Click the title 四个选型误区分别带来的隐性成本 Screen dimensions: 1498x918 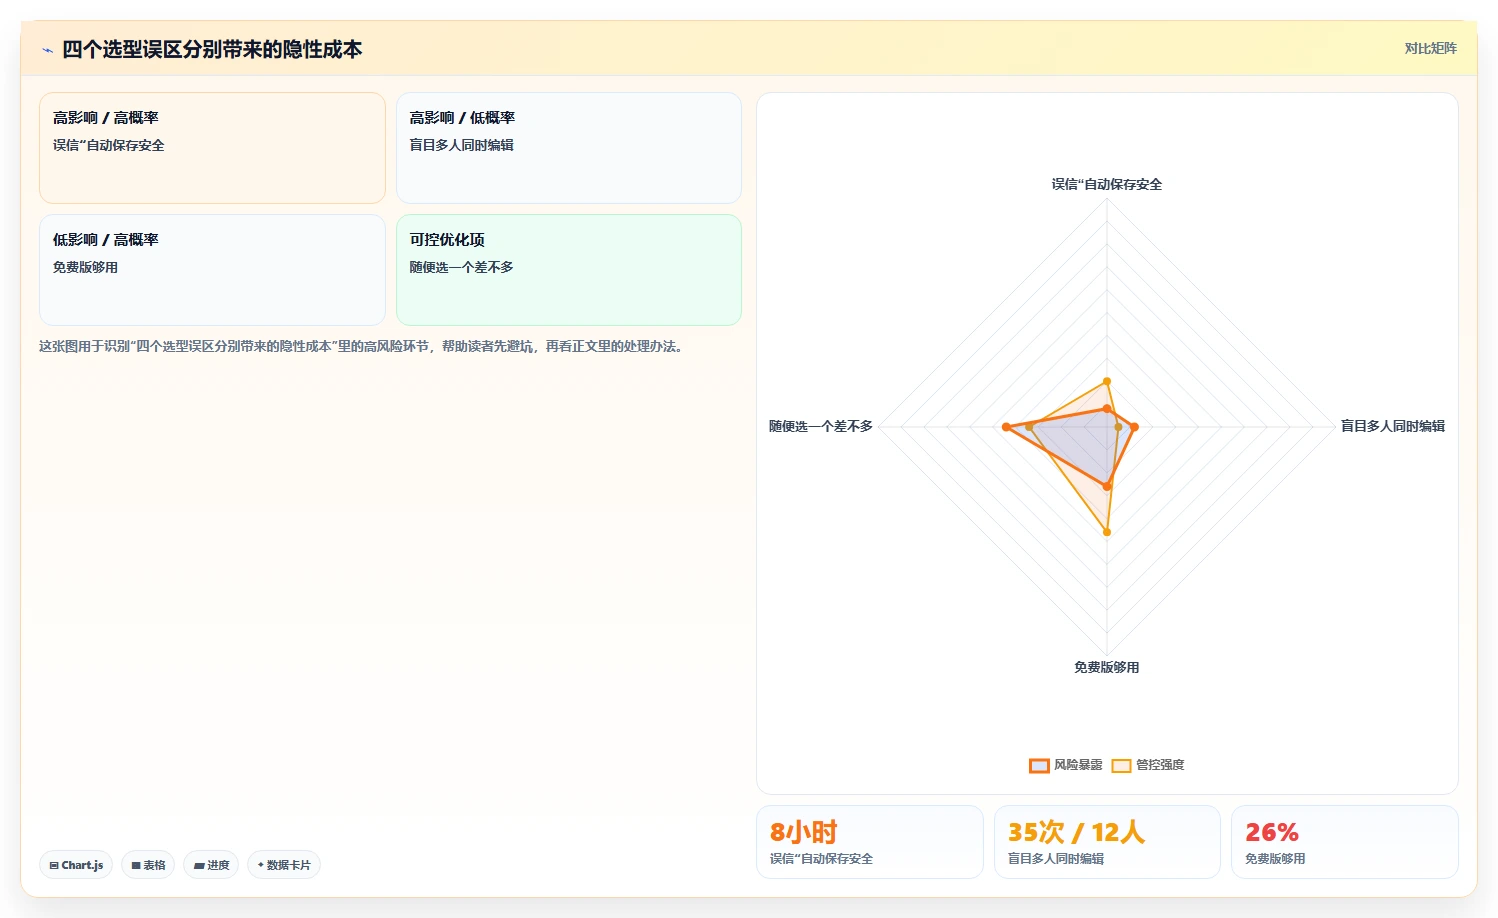[212, 49]
